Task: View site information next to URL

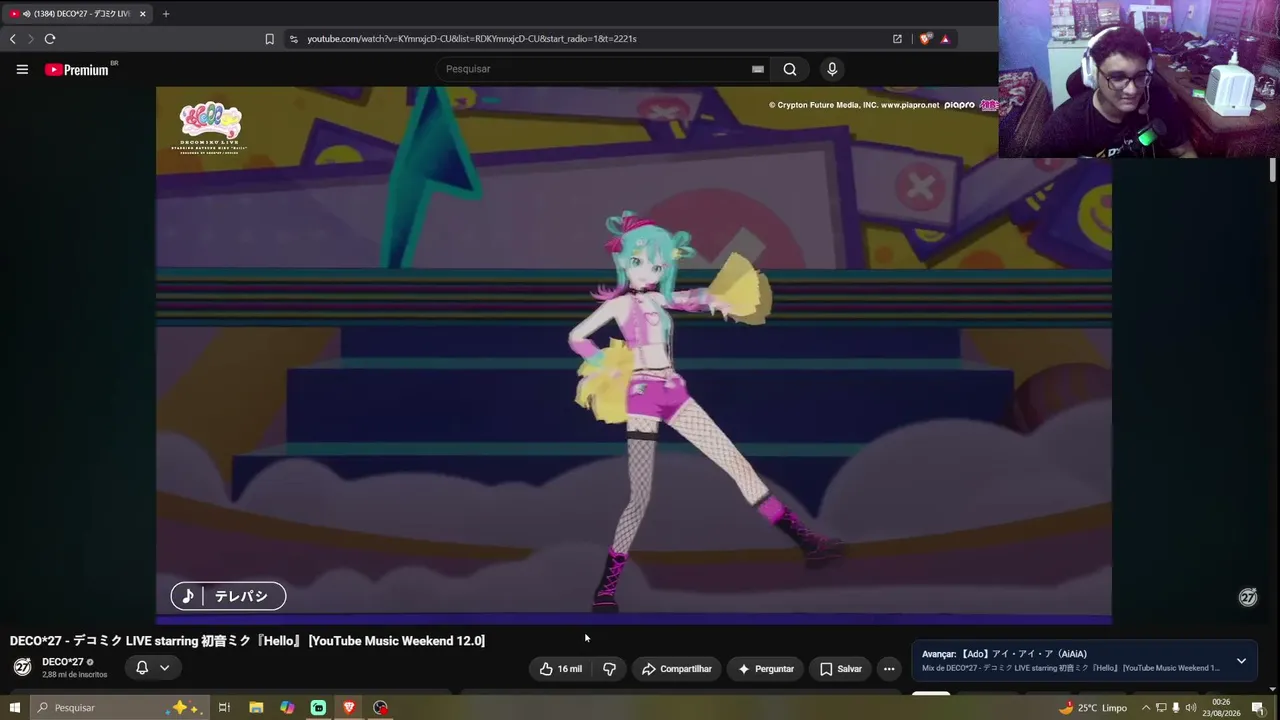Action: (293, 39)
